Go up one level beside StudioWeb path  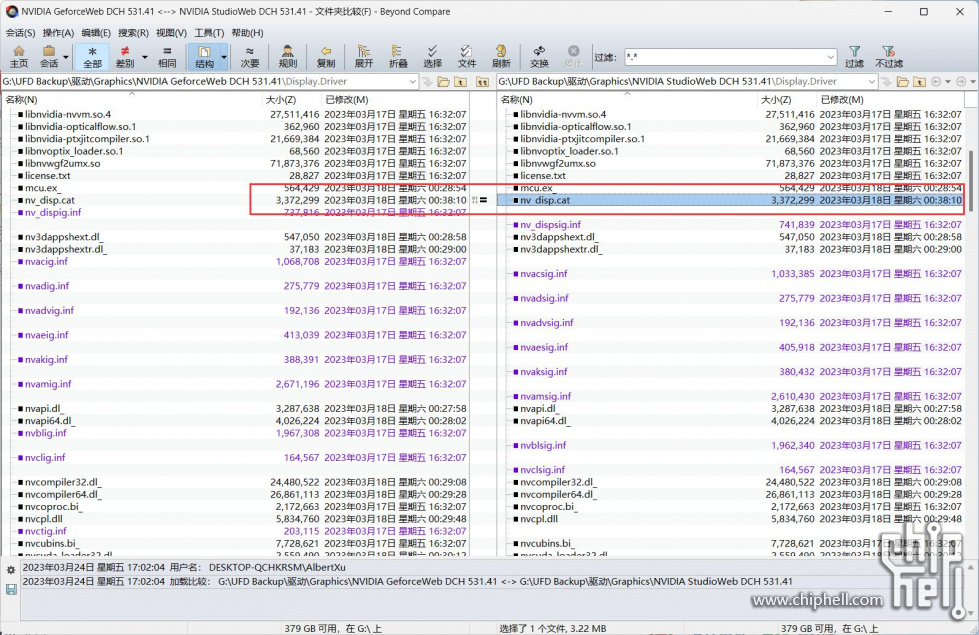[x=919, y=82]
